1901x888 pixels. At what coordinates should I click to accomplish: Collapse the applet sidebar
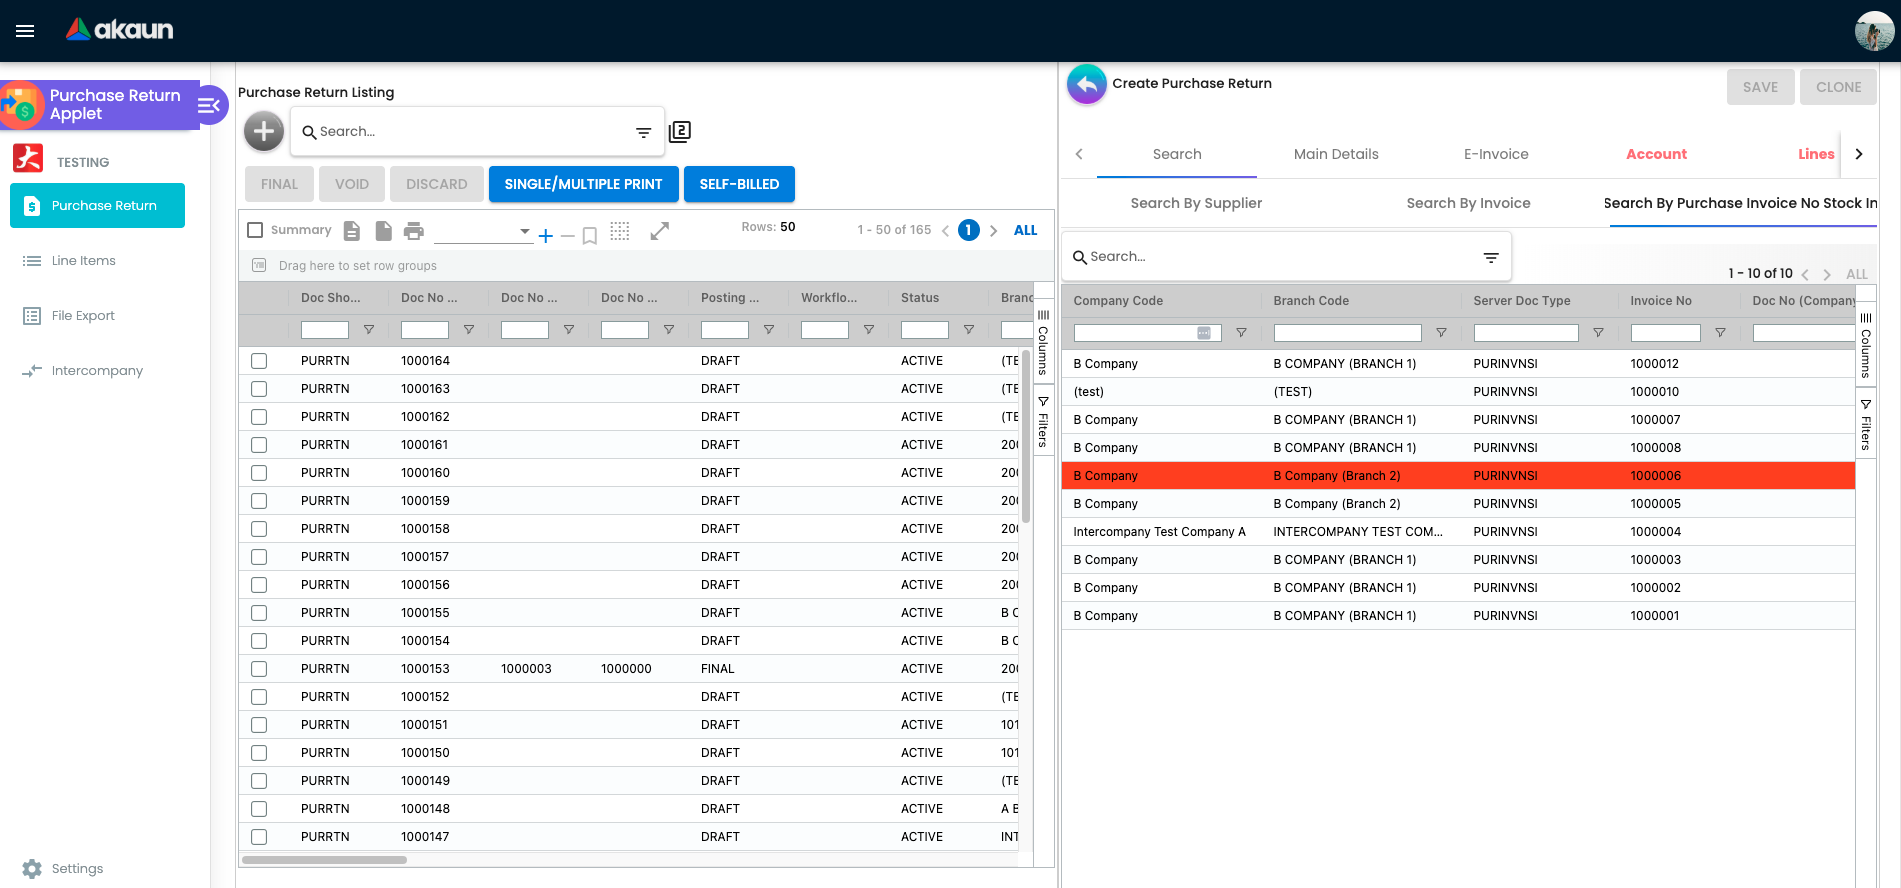click(x=209, y=105)
